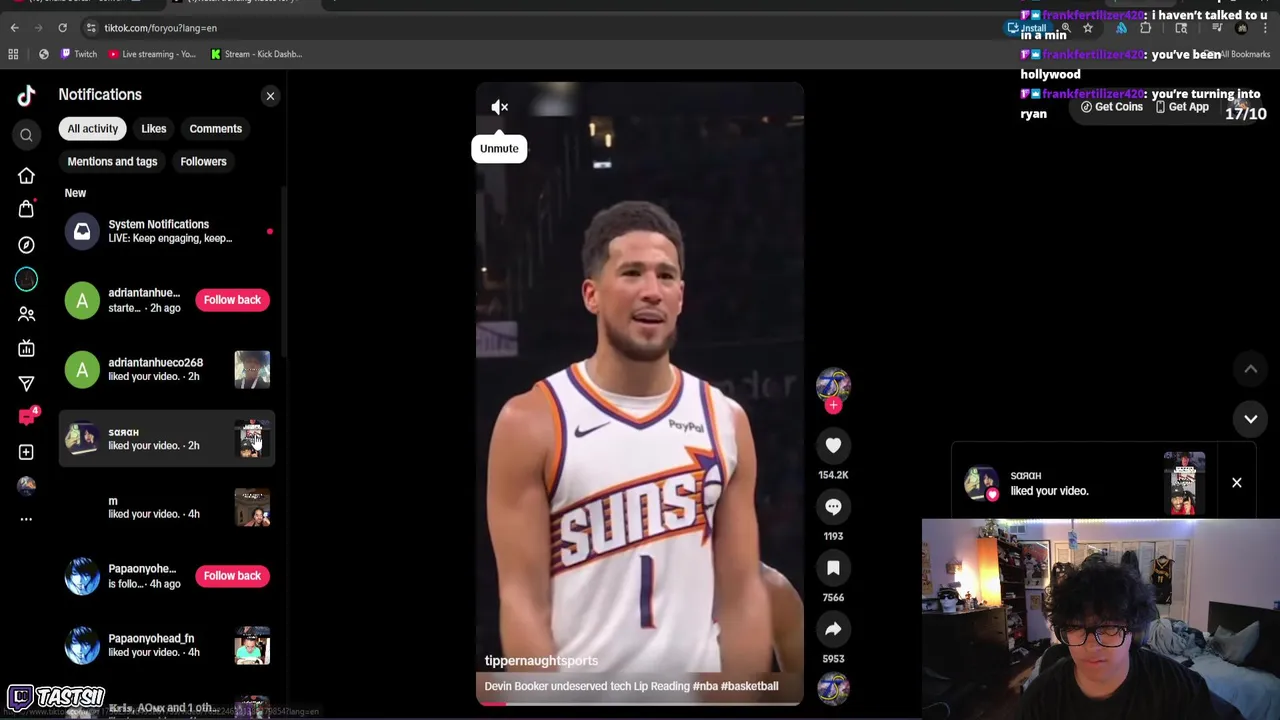
Task: Open video thumbnail in user m notification
Action: pyautogui.click(x=252, y=508)
